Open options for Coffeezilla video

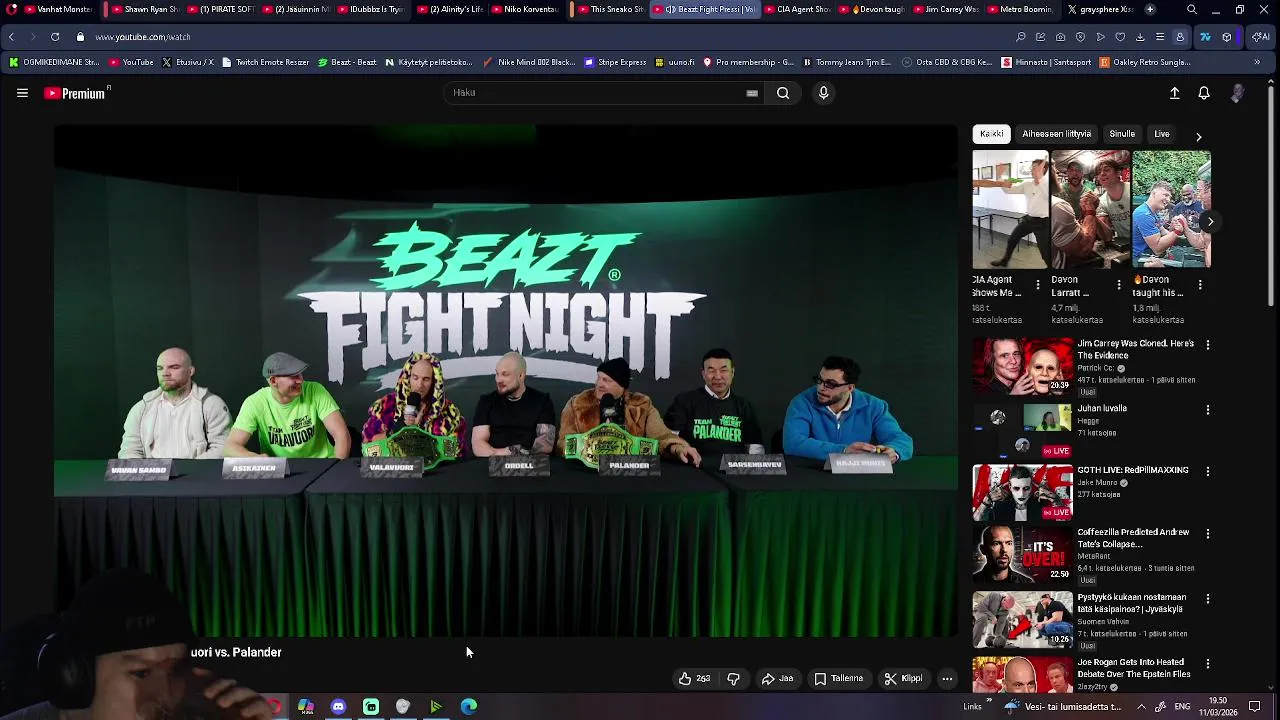[x=1208, y=534]
